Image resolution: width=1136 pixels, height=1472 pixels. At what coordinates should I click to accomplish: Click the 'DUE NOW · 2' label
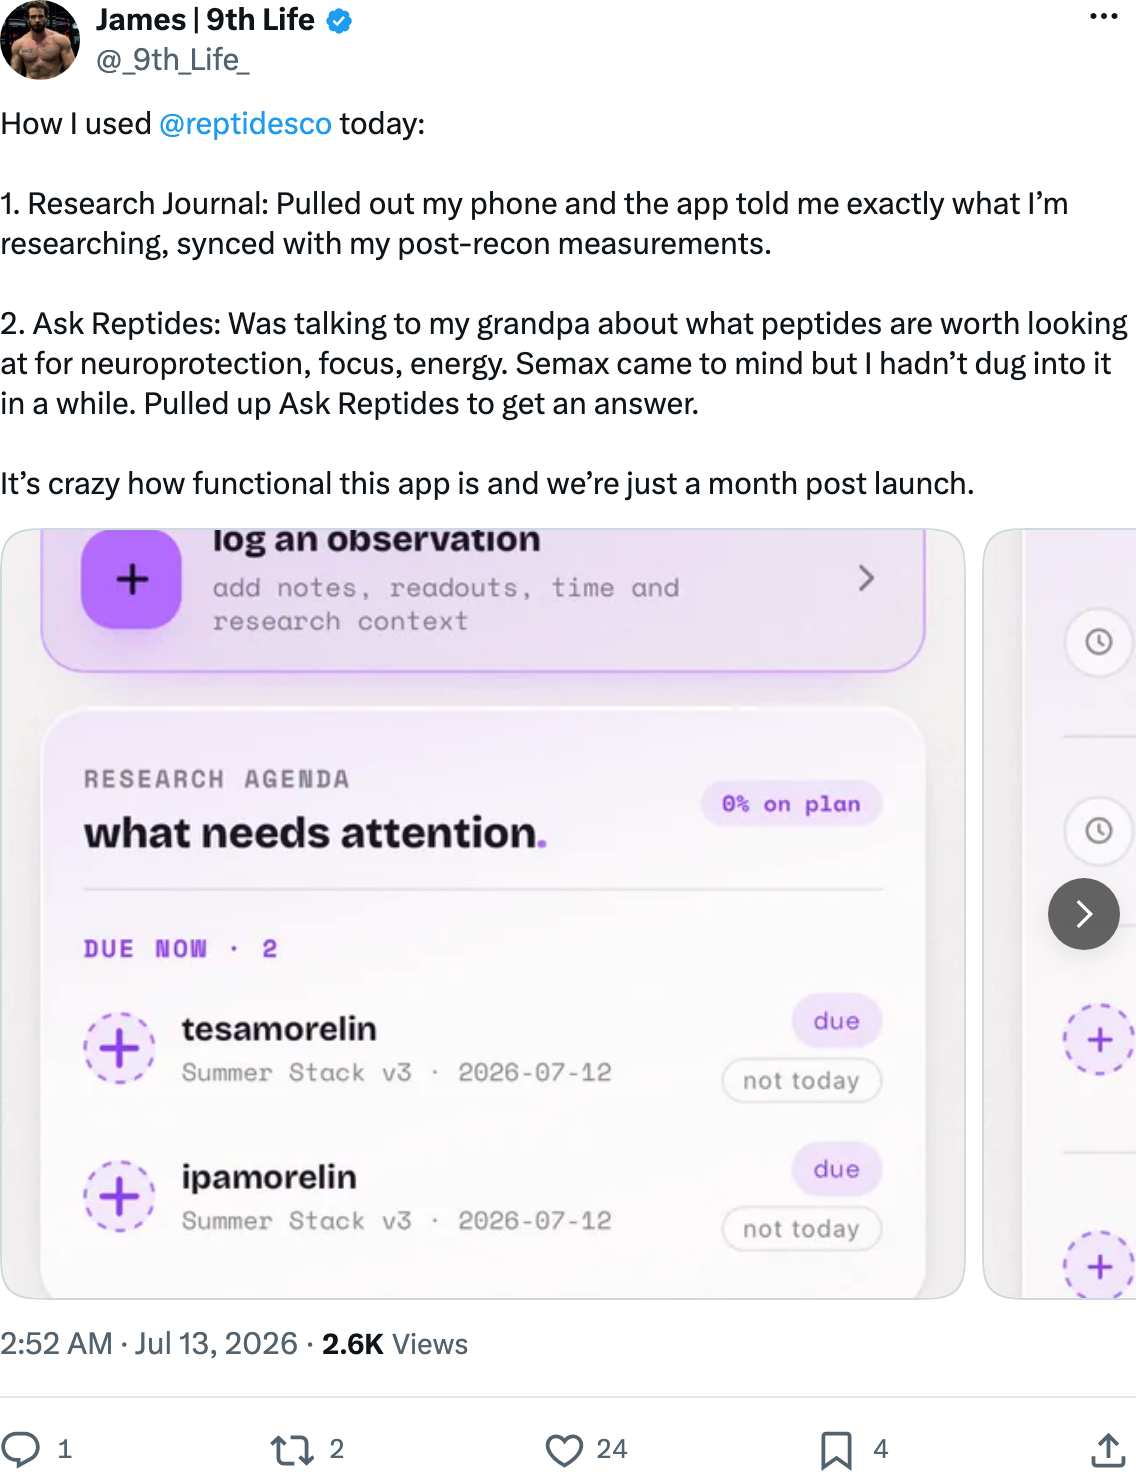coord(180,949)
